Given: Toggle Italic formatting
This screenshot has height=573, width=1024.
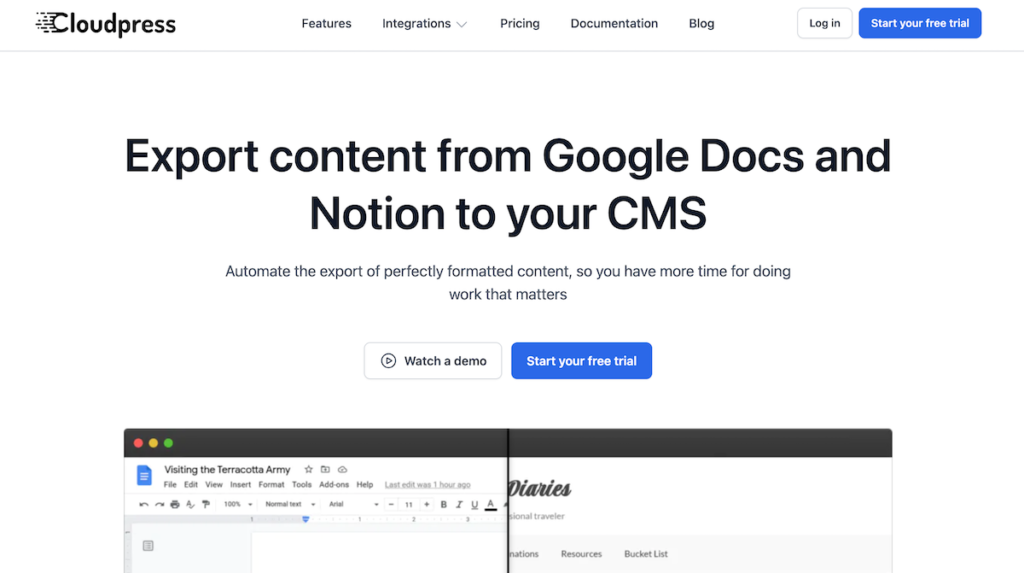Looking at the screenshot, I should coord(459,504).
